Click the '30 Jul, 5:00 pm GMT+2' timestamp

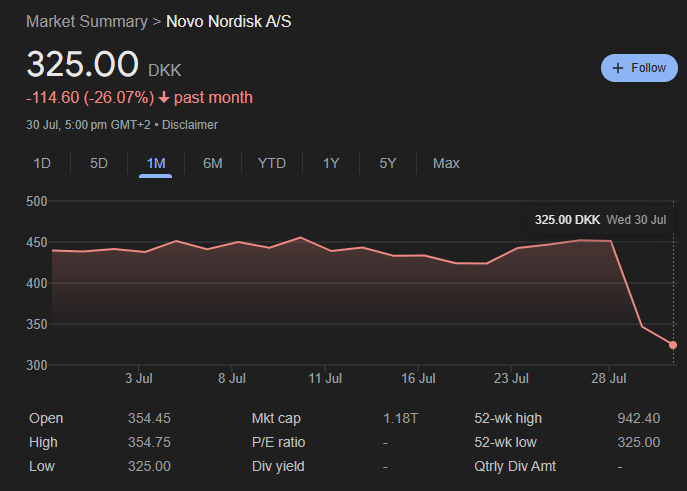tap(88, 125)
